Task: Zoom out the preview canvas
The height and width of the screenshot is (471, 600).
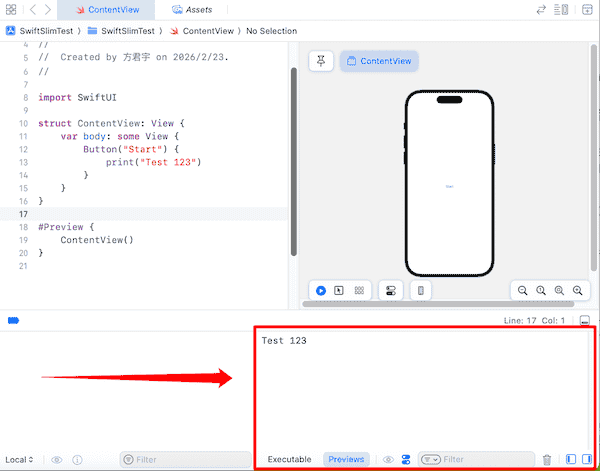Action: (x=522, y=290)
